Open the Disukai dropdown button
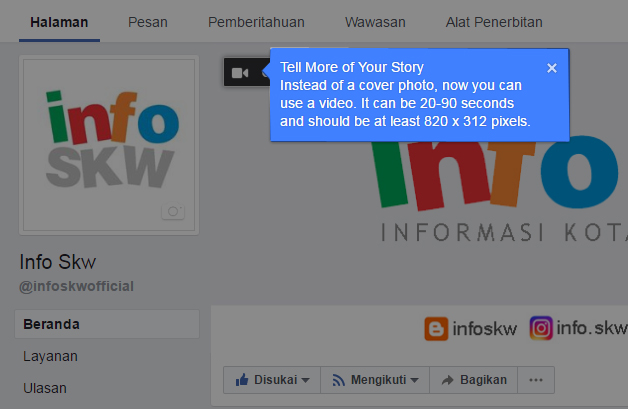 pos(272,380)
